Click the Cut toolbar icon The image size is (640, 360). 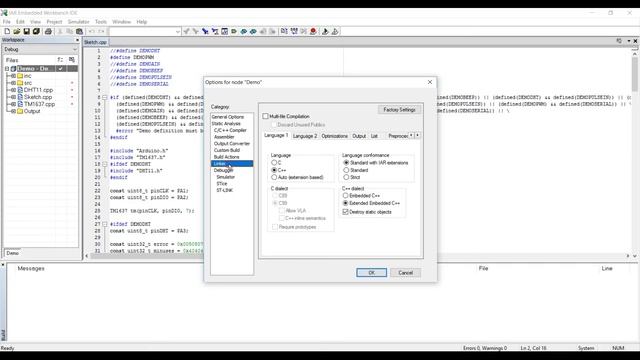click(60, 31)
